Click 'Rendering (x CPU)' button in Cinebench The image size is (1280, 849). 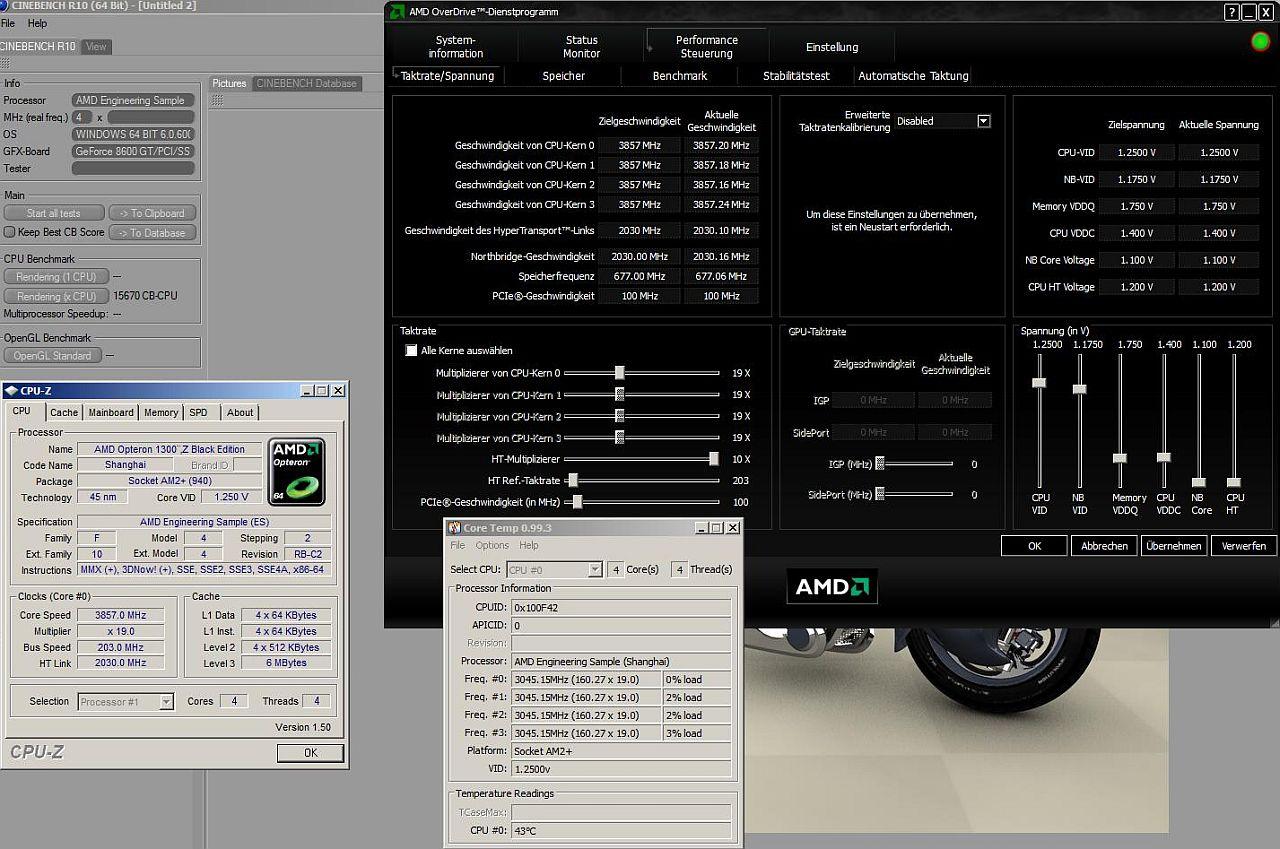pyautogui.click(x=56, y=297)
